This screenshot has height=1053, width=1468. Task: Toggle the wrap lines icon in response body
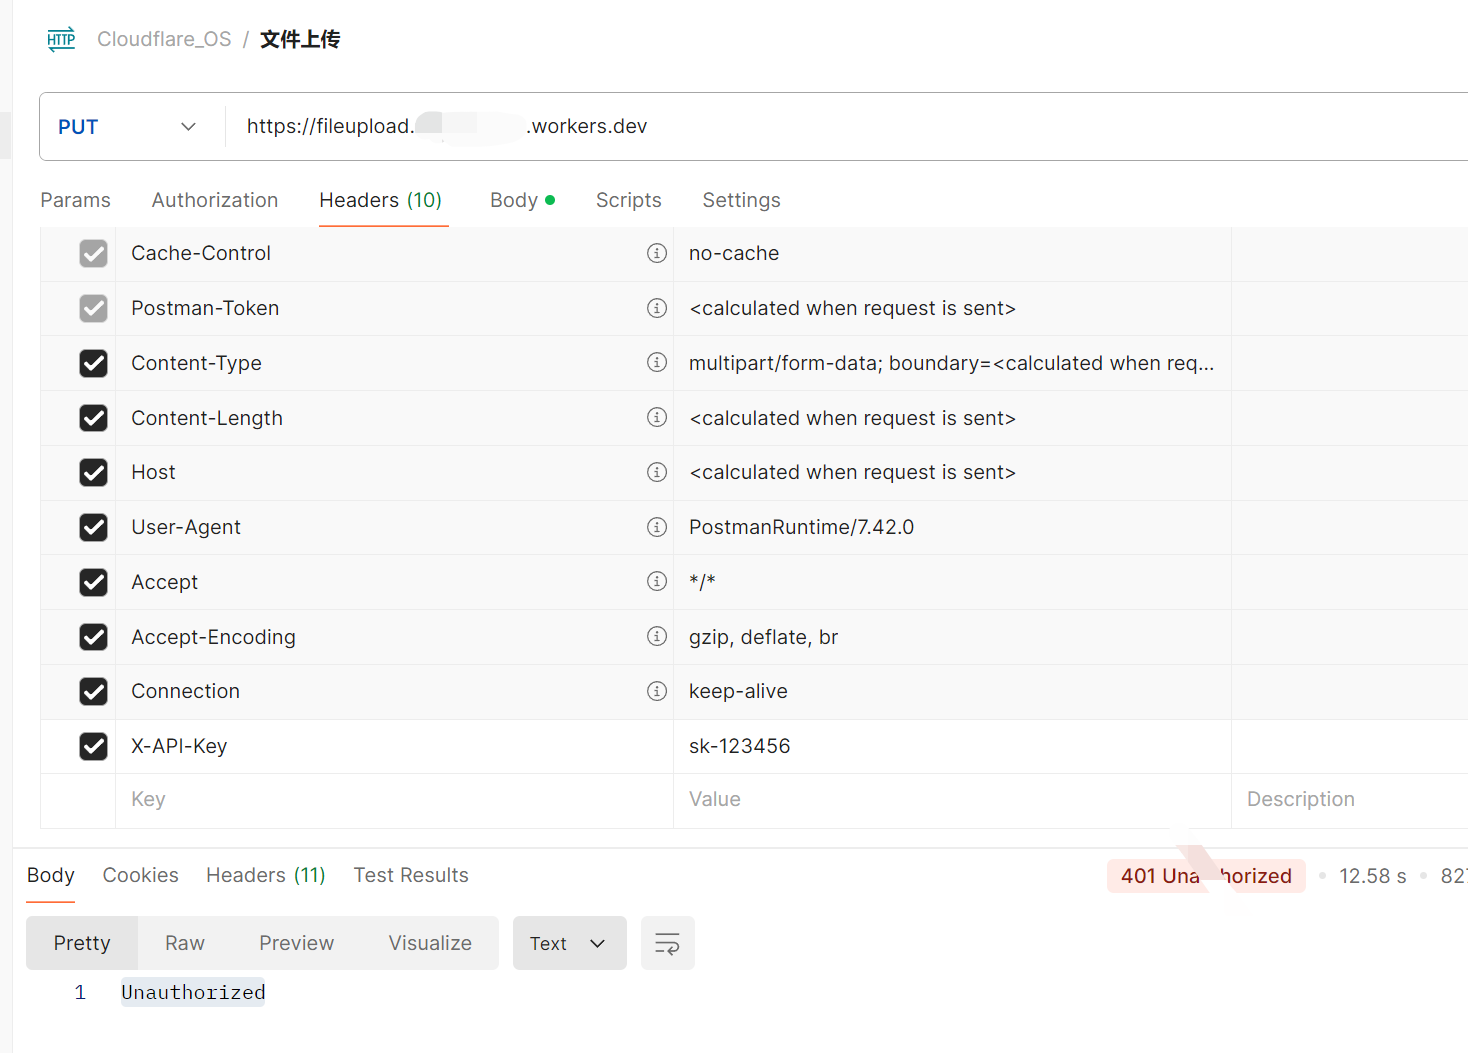pyautogui.click(x=667, y=943)
